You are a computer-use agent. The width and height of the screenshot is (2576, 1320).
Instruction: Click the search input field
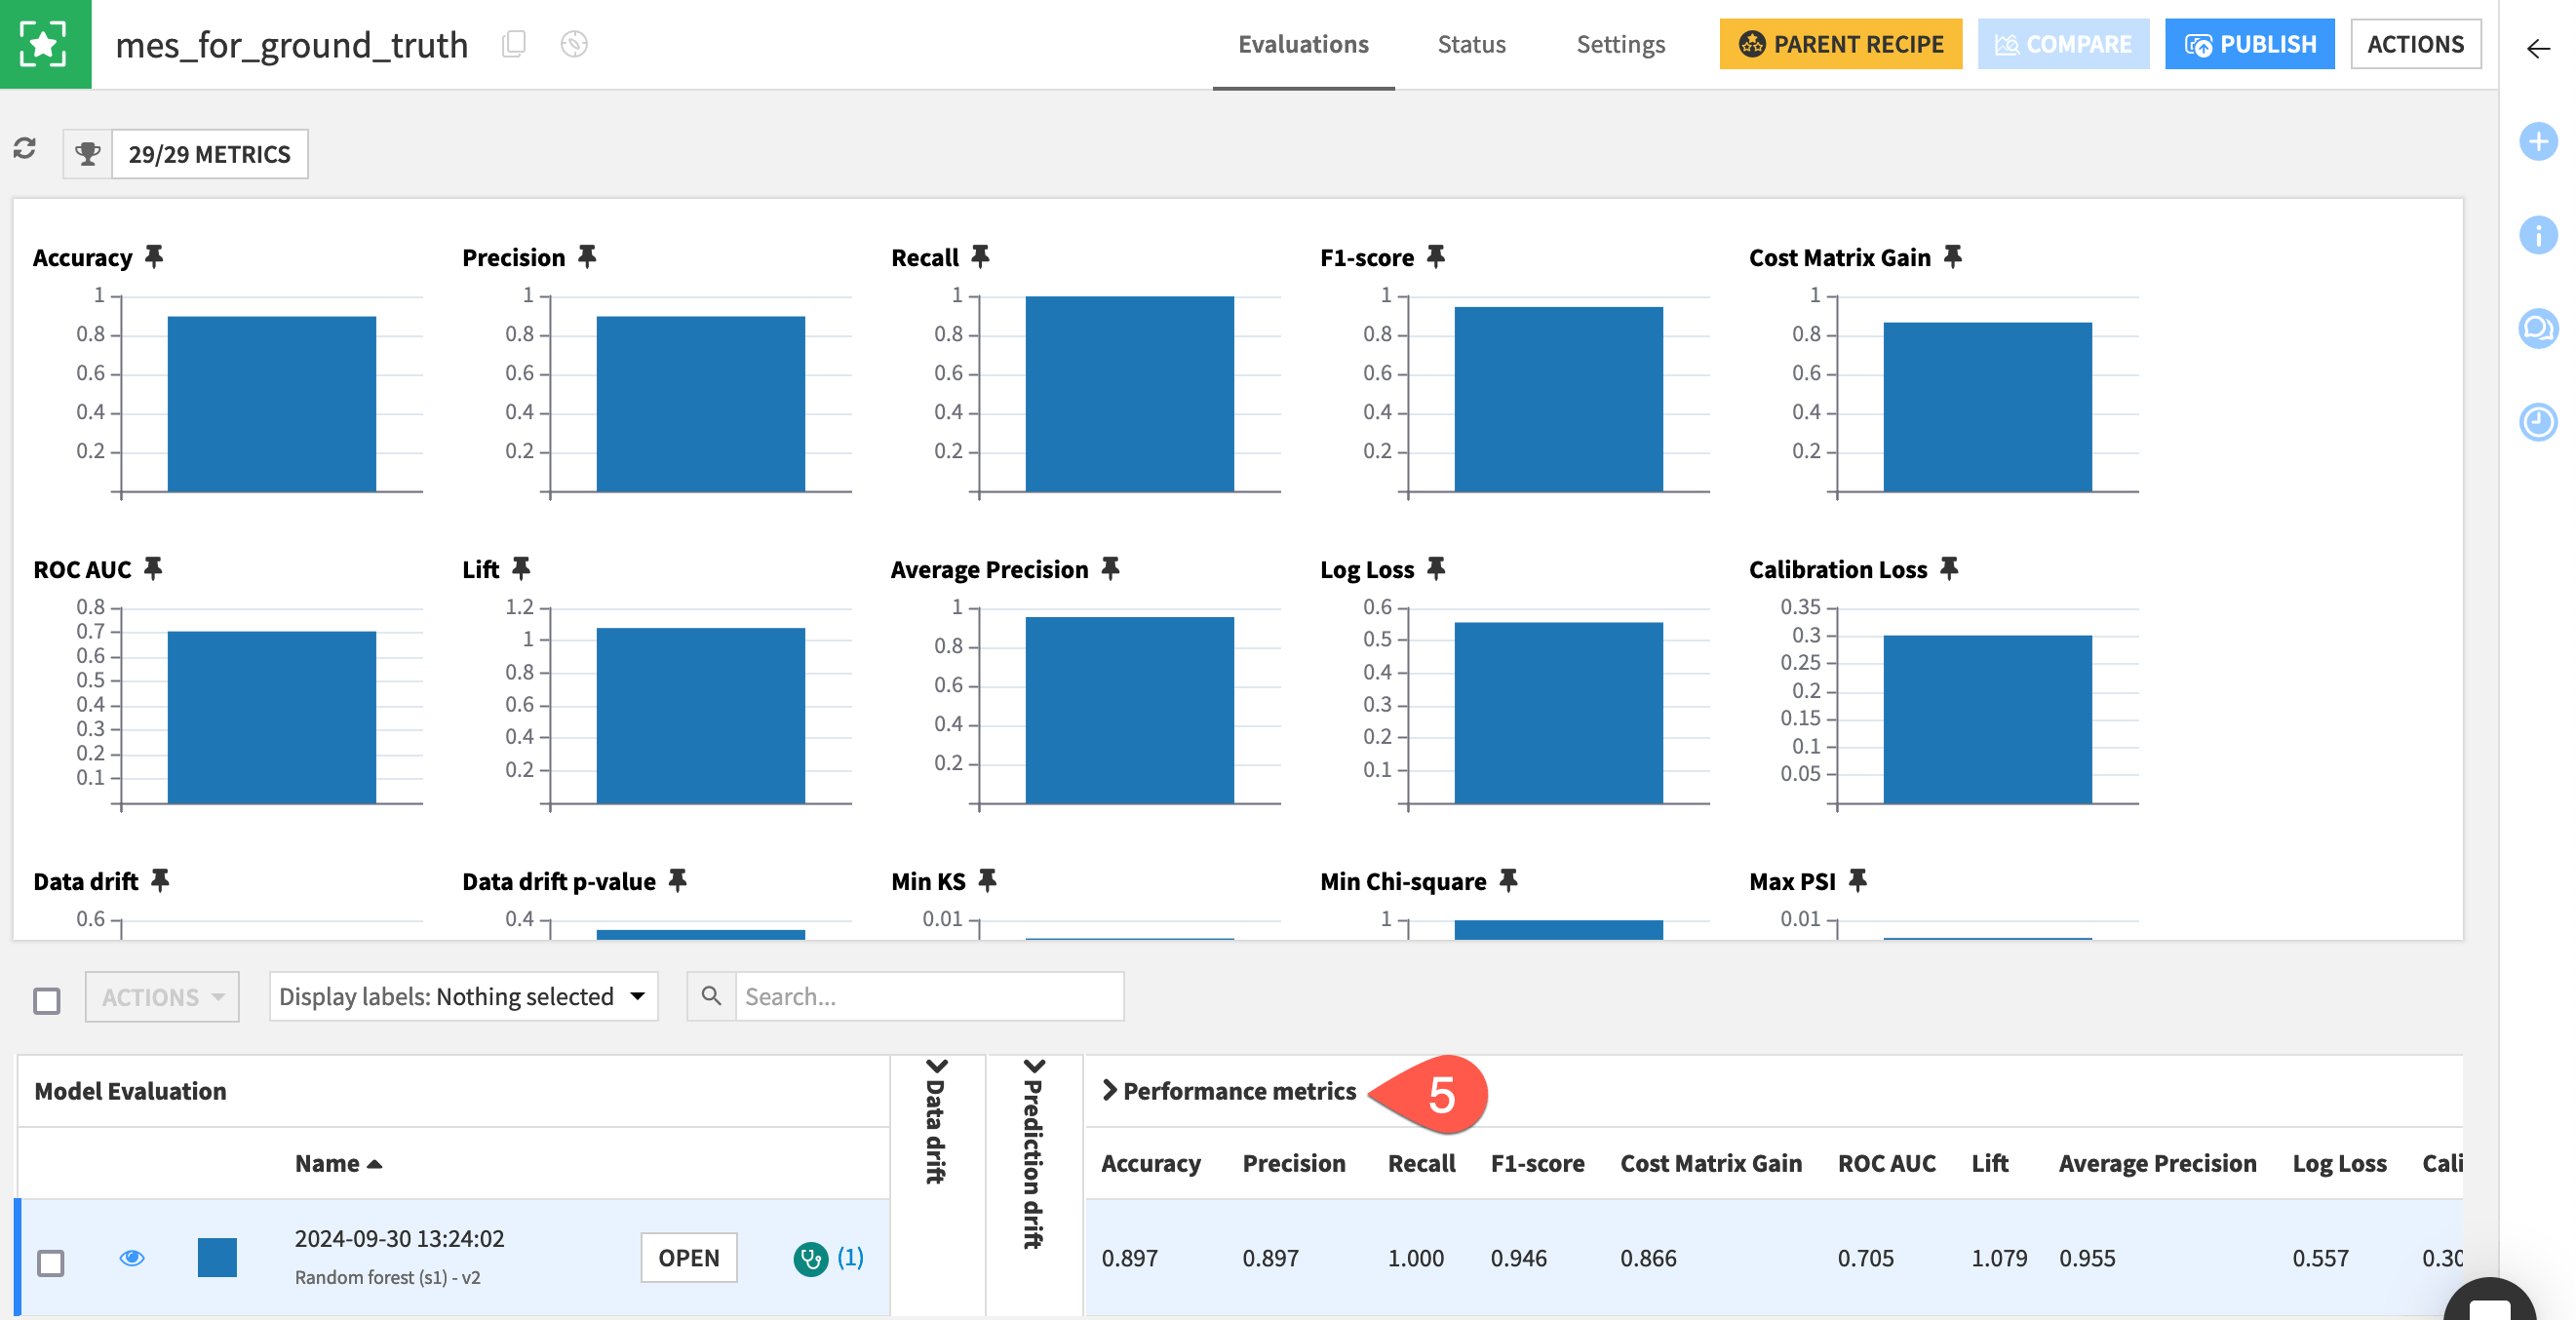924,995
